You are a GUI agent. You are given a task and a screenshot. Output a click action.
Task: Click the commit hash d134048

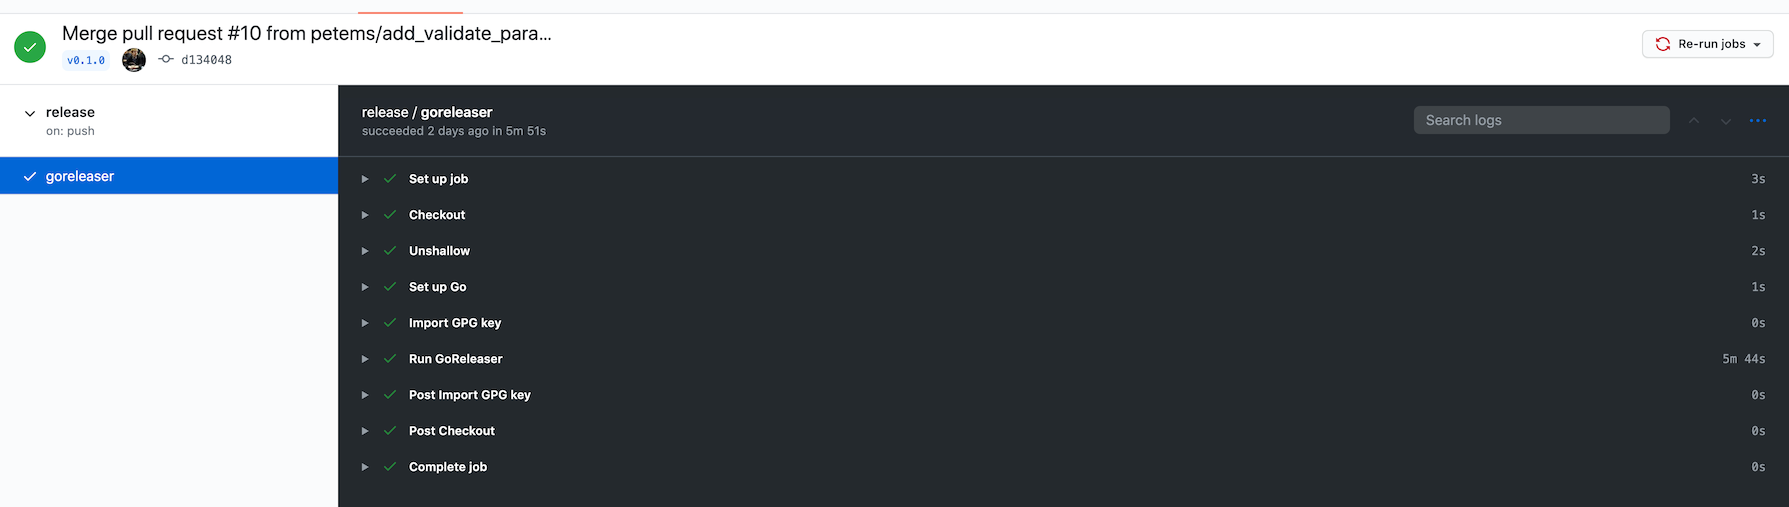(x=206, y=60)
